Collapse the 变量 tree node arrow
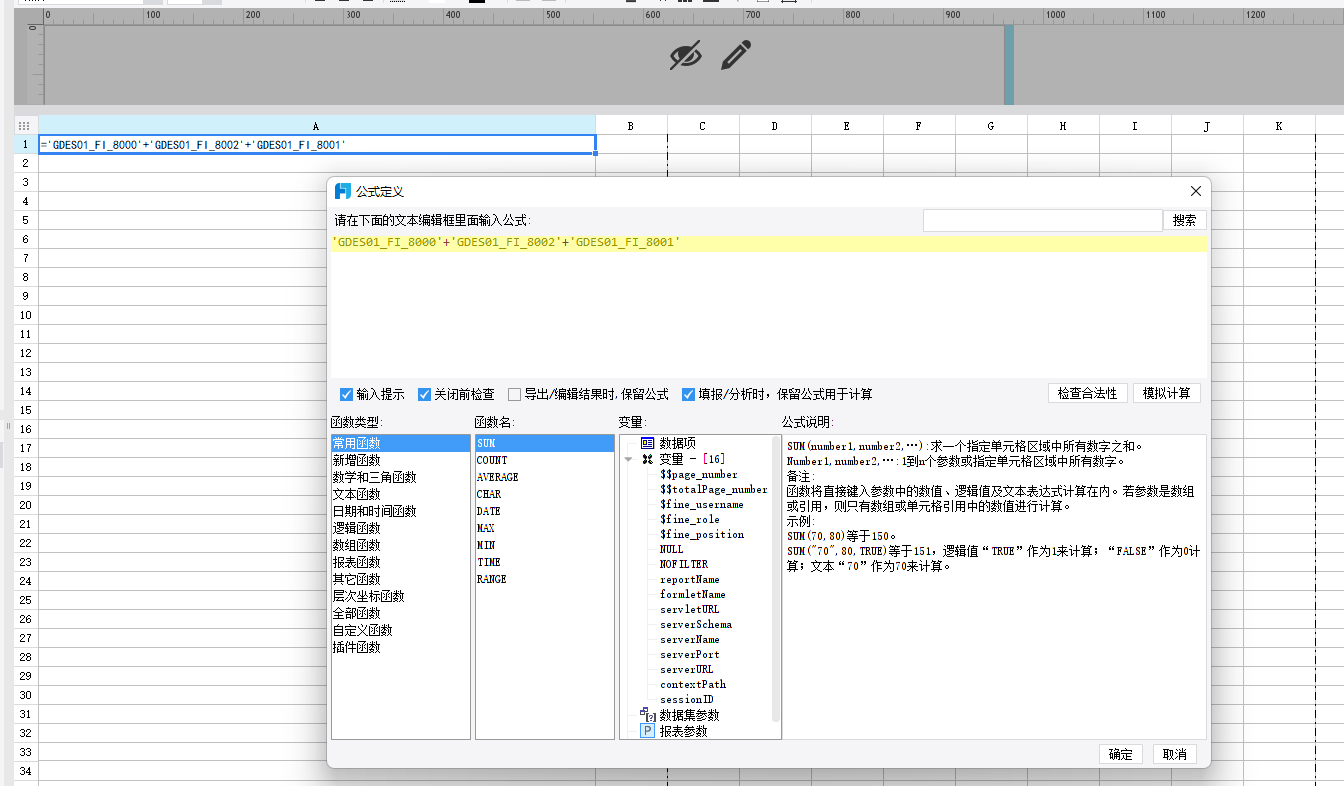Screen dimensions: 1344x786 coord(629,460)
